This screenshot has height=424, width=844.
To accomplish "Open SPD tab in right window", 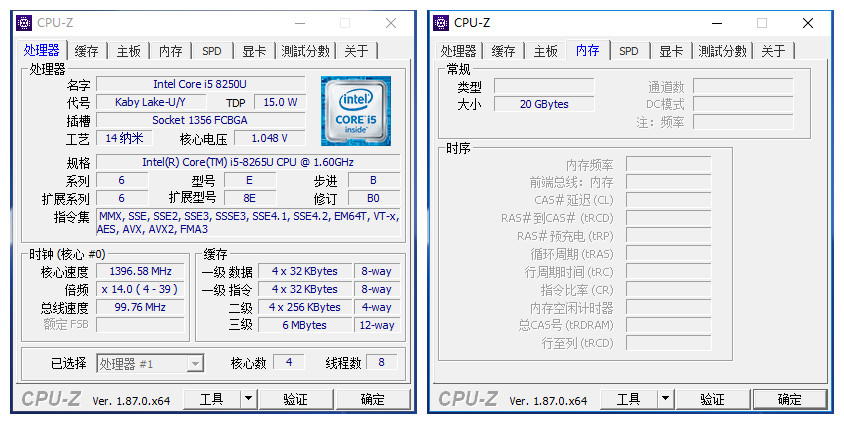I will pos(629,51).
